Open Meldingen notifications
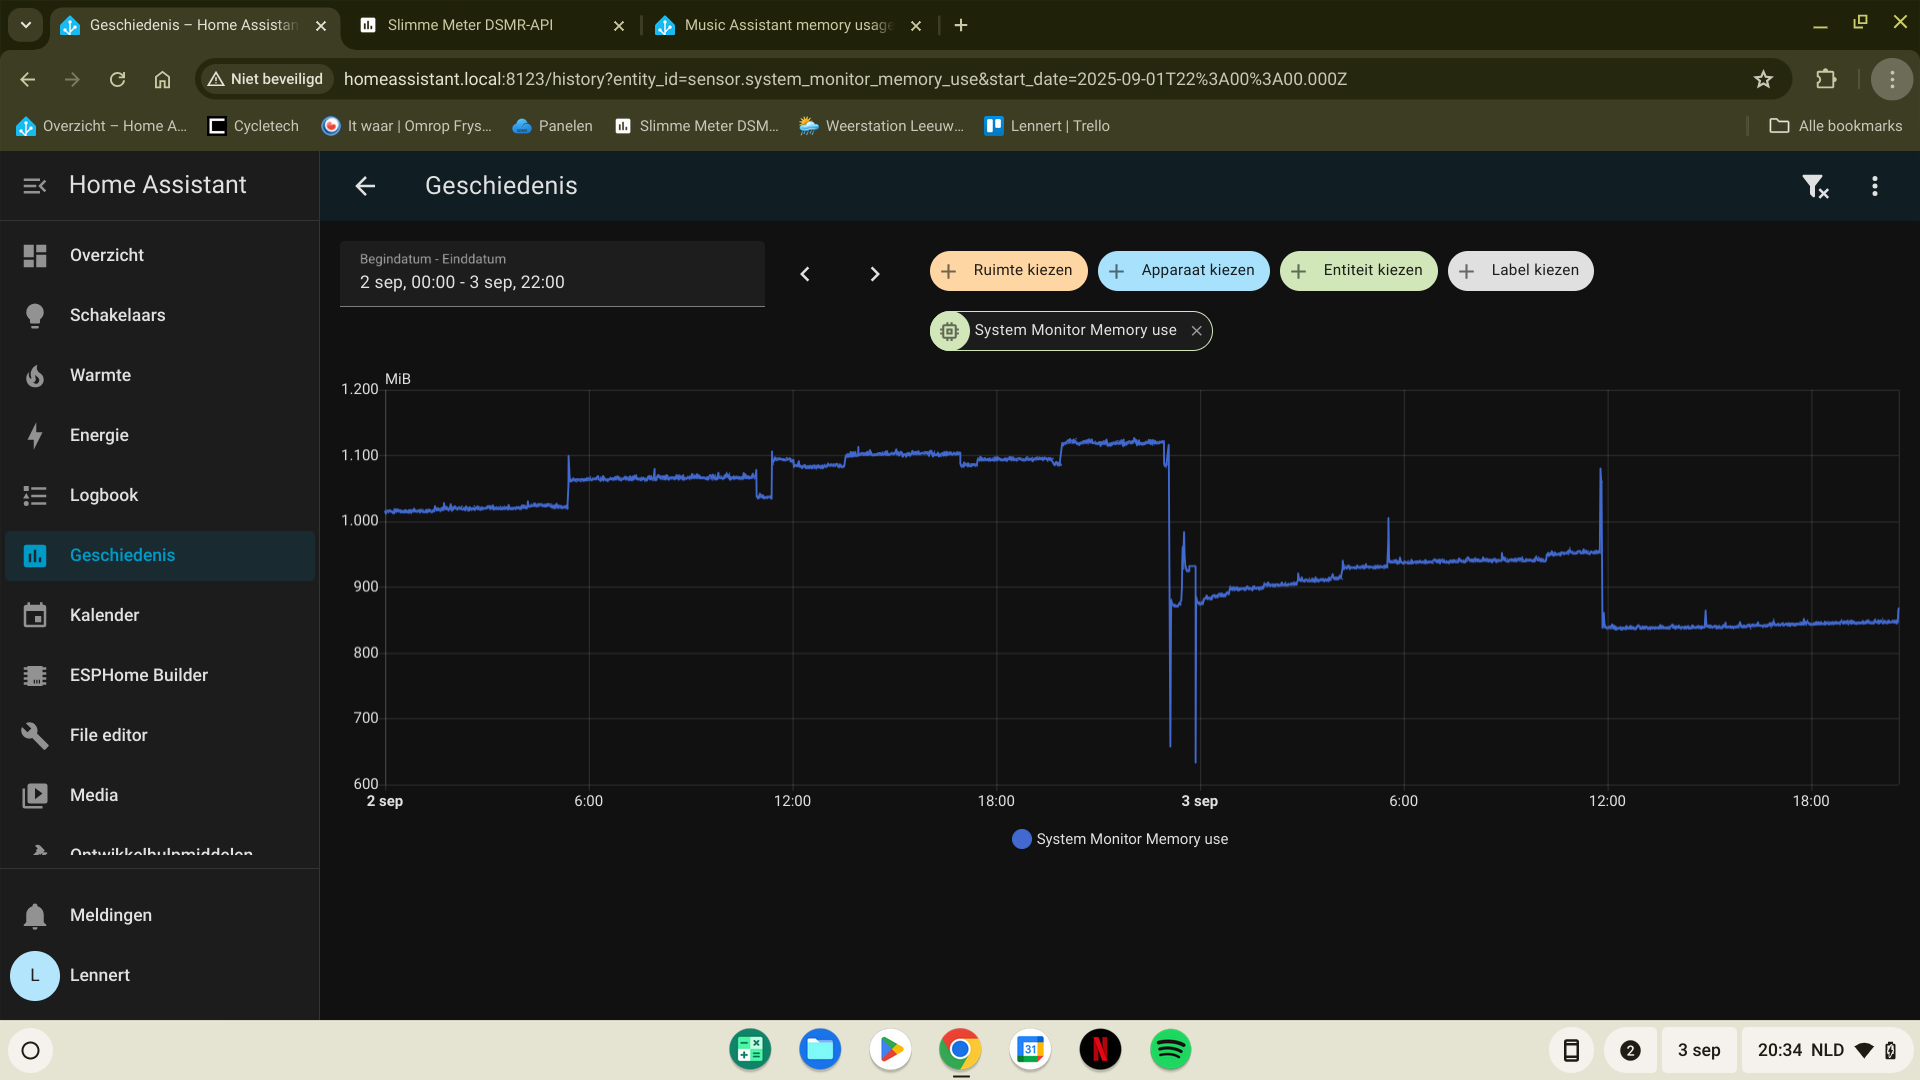The height and width of the screenshot is (1080, 1920). (110, 915)
